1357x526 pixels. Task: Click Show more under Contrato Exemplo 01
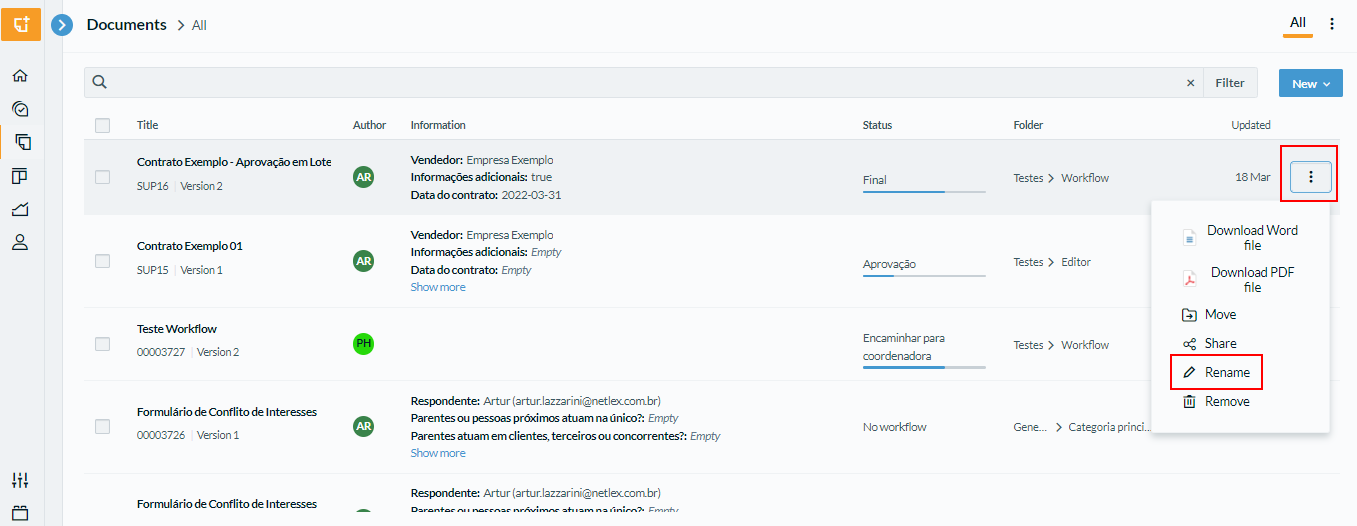[x=438, y=287]
